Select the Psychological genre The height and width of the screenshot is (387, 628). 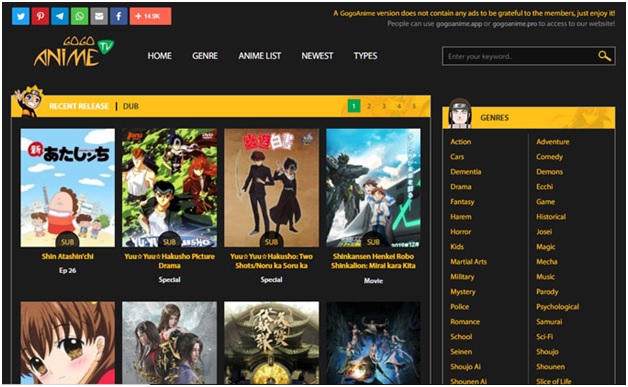coord(558,307)
